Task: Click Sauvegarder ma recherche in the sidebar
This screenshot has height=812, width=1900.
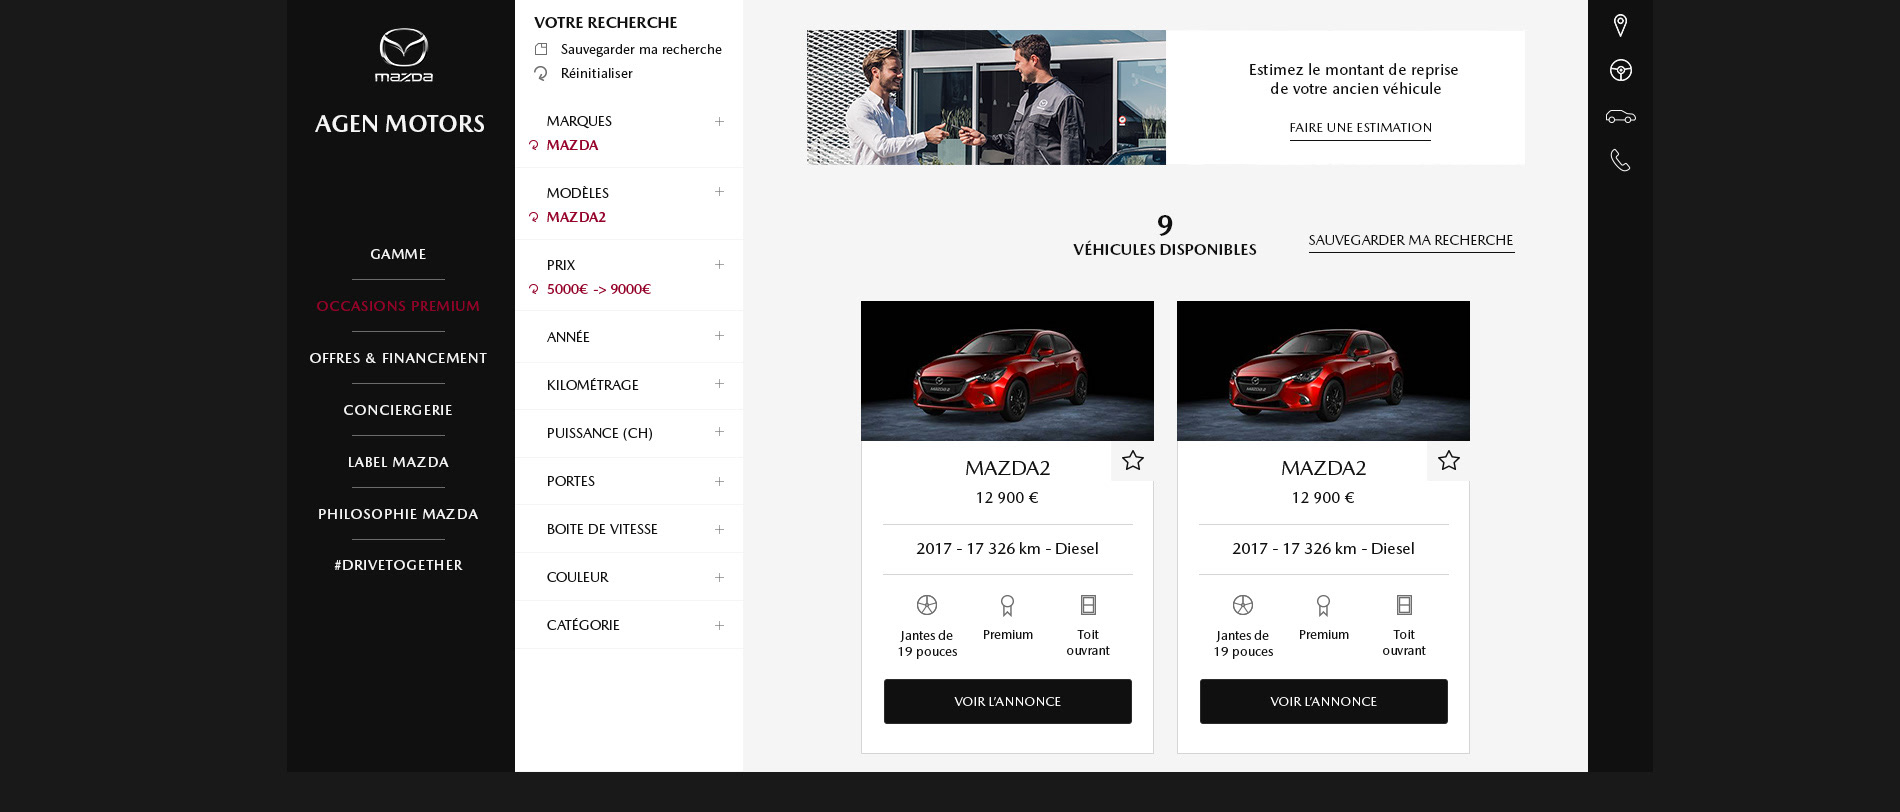Action: (x=641, y=49)
